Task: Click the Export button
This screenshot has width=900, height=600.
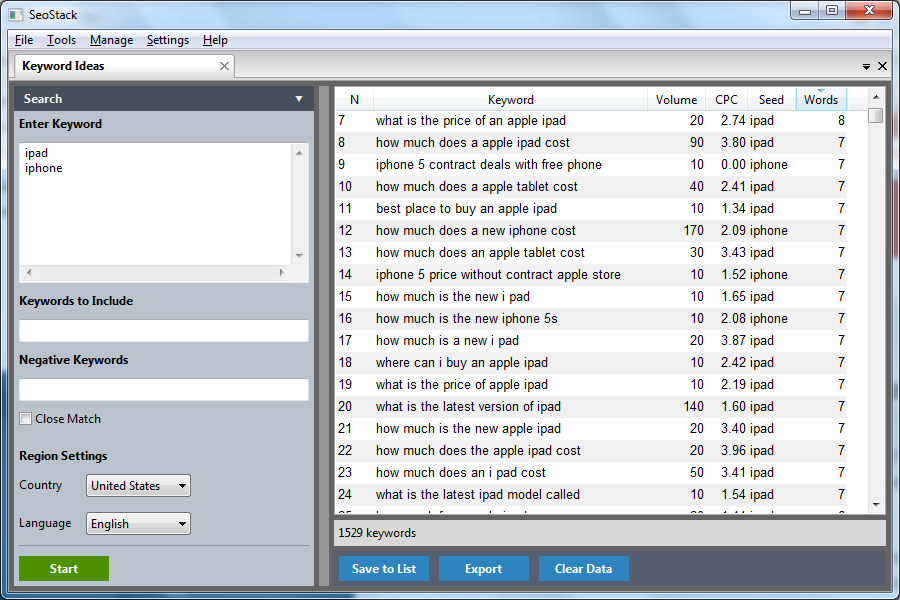Action: tap(483, 568)
